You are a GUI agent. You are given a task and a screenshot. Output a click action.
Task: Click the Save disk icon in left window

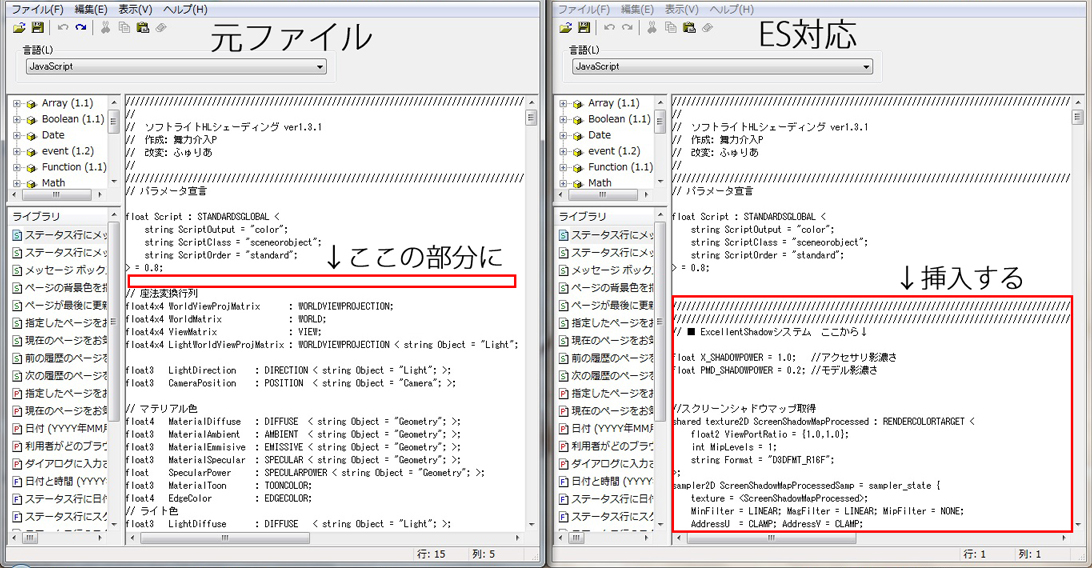pyautogui.click(x=38, y=28)
